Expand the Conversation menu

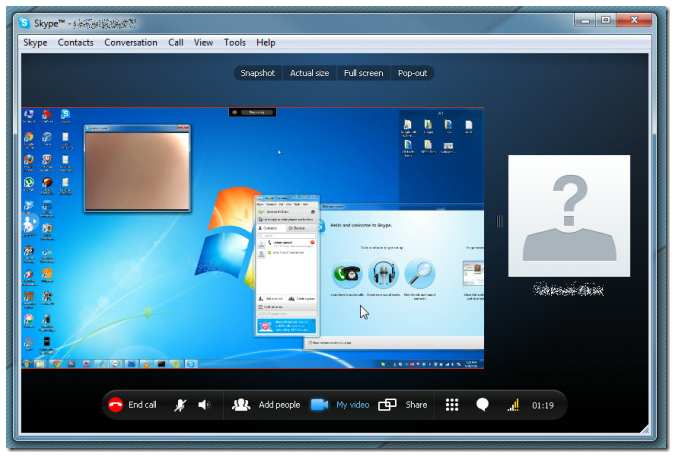coord(131,43)
